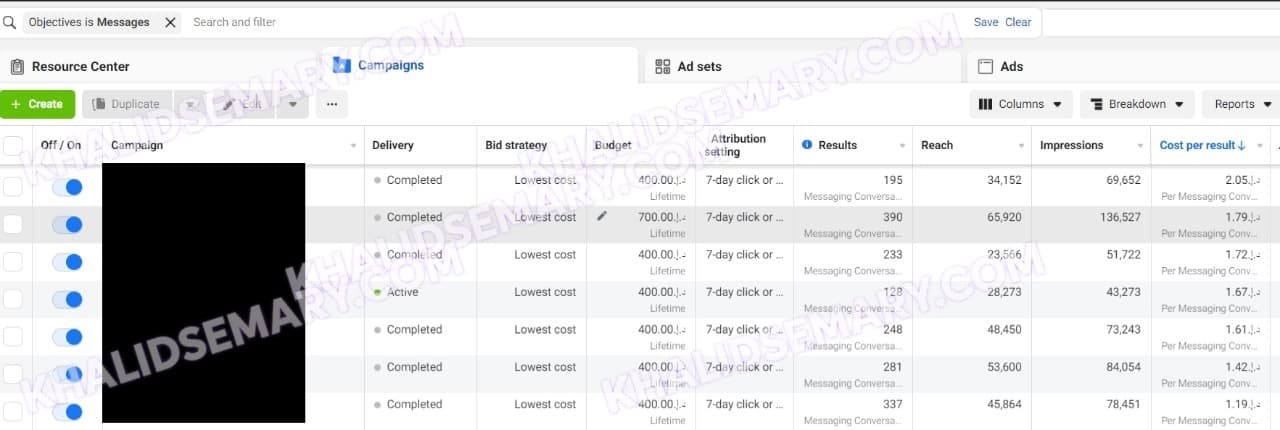1280x430 pixels.
Task: Toggle off the campaign with 195 results
Action: (67, 187)
